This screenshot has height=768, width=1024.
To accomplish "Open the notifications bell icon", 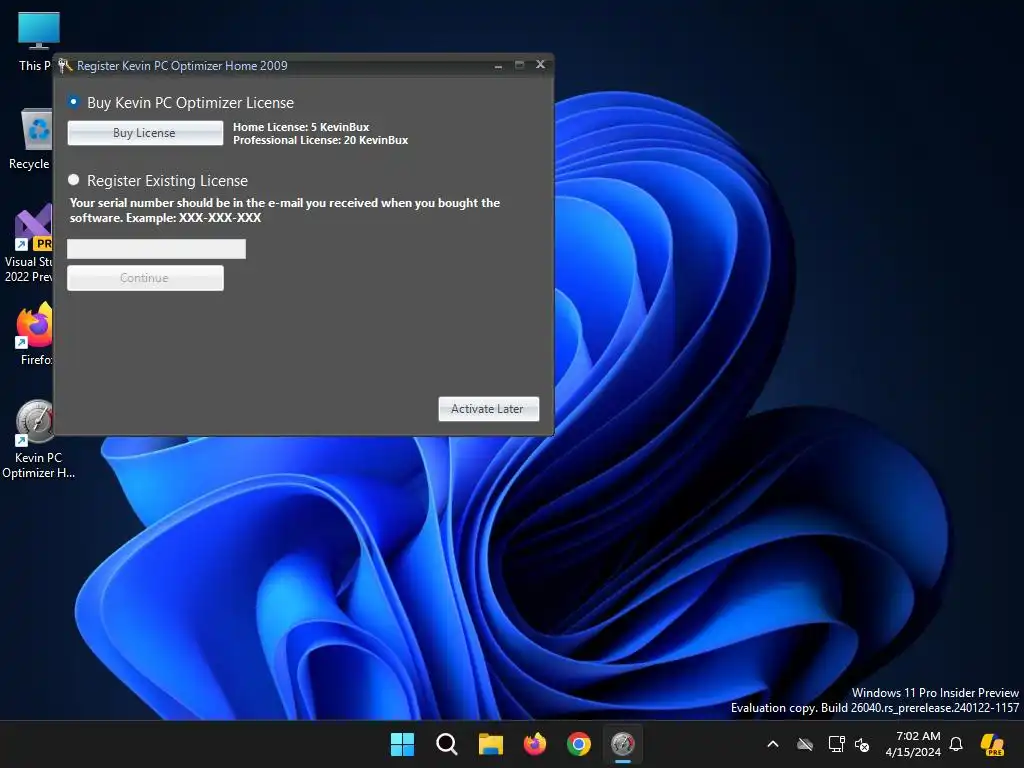I will [x=956, y=744].
